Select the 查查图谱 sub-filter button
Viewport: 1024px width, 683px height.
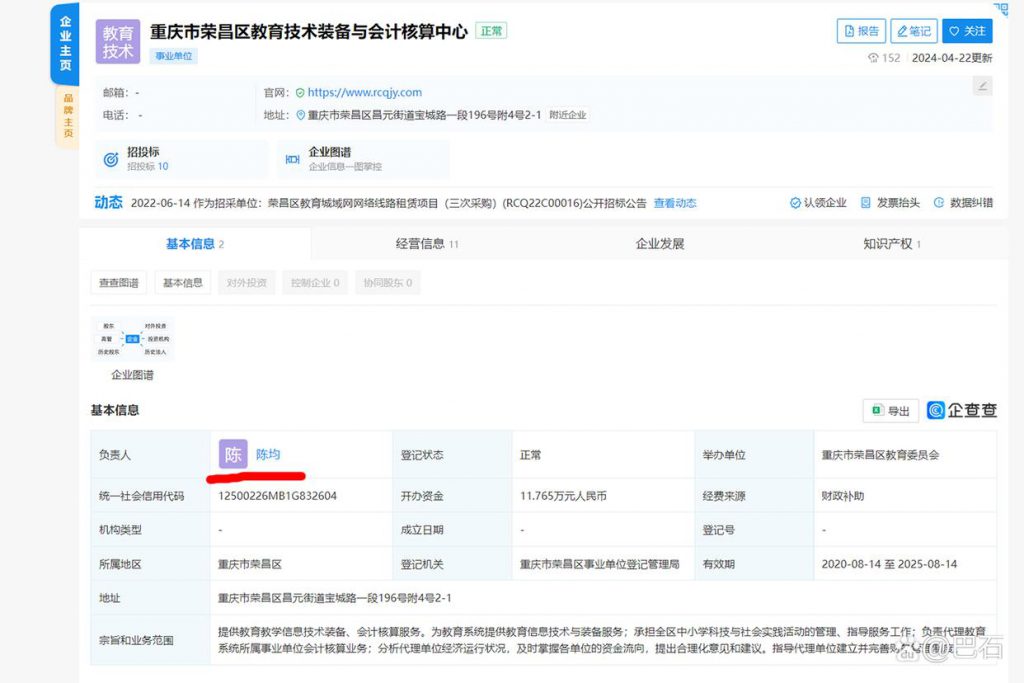[x=118, y=283]
